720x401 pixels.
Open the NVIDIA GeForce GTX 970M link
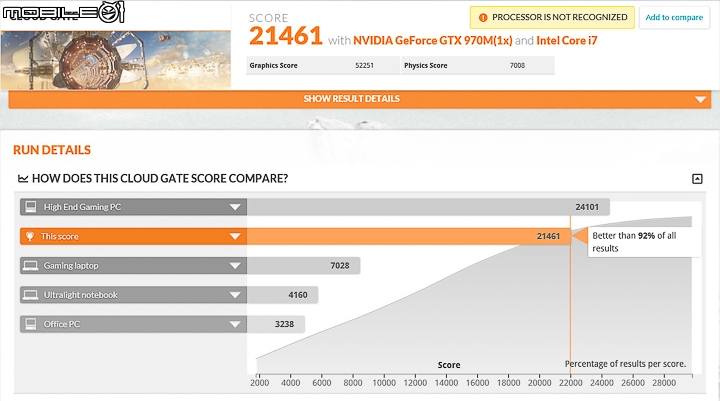pyautogui.click(x=432, y=40)
